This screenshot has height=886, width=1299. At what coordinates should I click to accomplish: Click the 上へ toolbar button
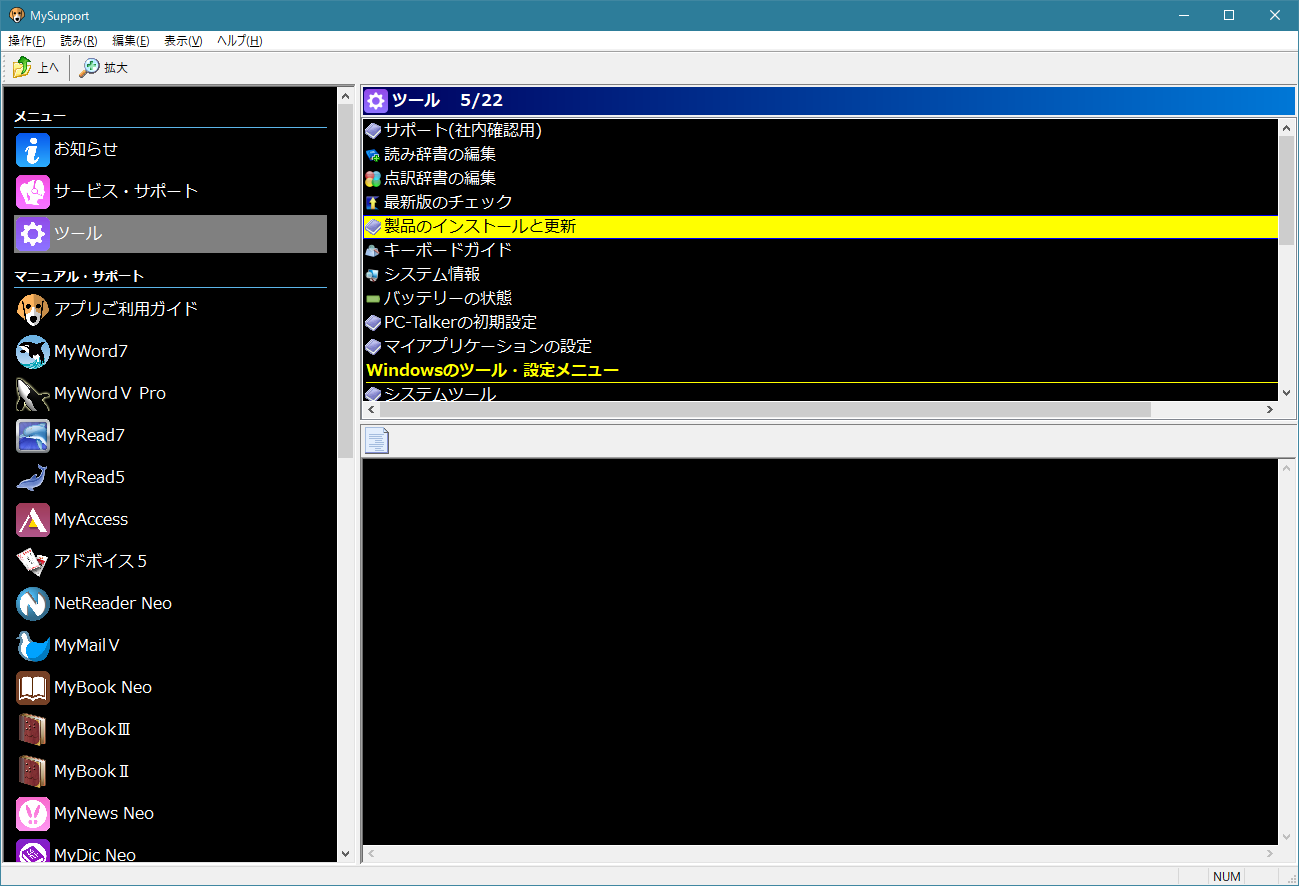[x=37, y=67]
